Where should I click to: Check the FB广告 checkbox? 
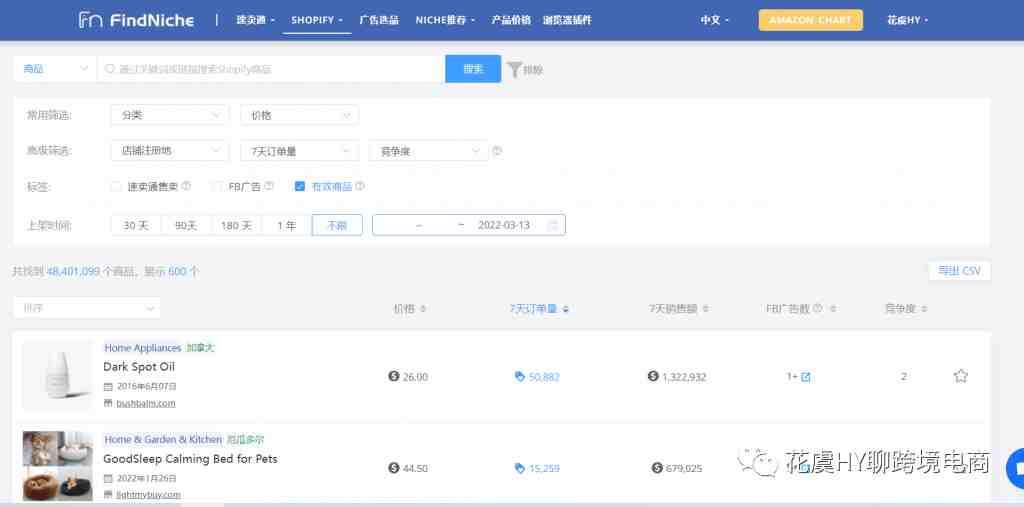[x=216, y=186]
